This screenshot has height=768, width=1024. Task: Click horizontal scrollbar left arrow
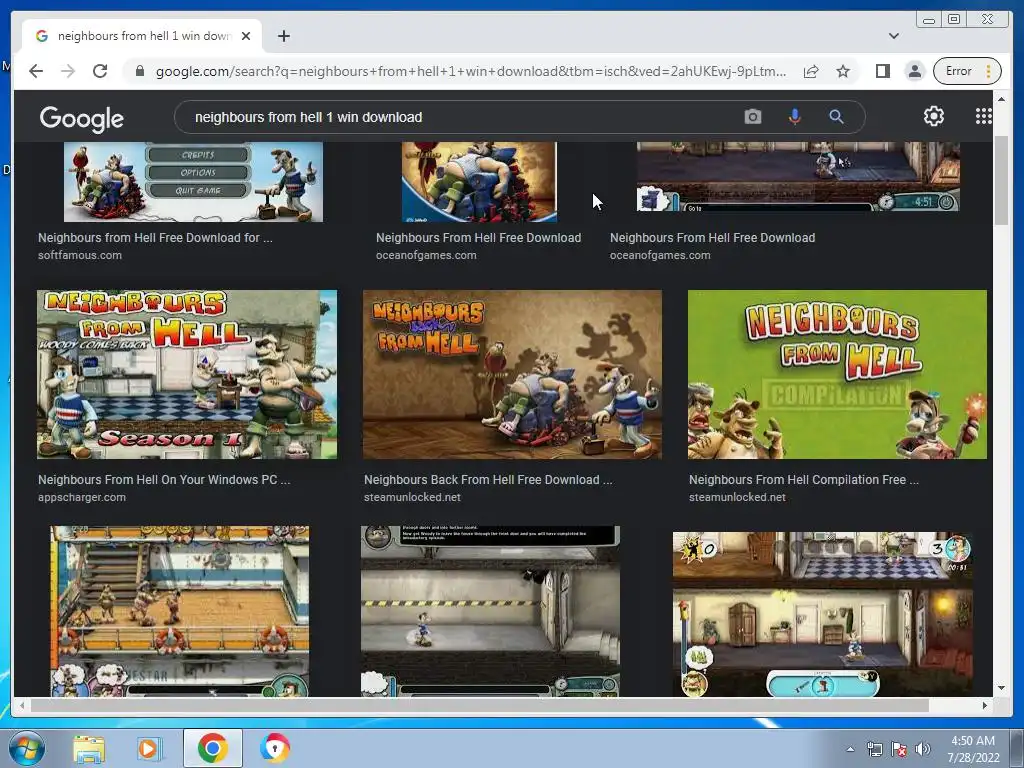tap(22, 705)
